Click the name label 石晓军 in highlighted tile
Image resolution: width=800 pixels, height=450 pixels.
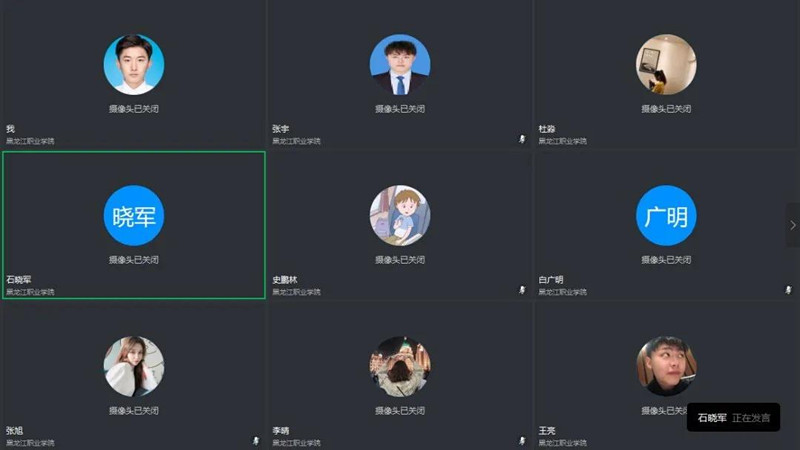point(19,280)
